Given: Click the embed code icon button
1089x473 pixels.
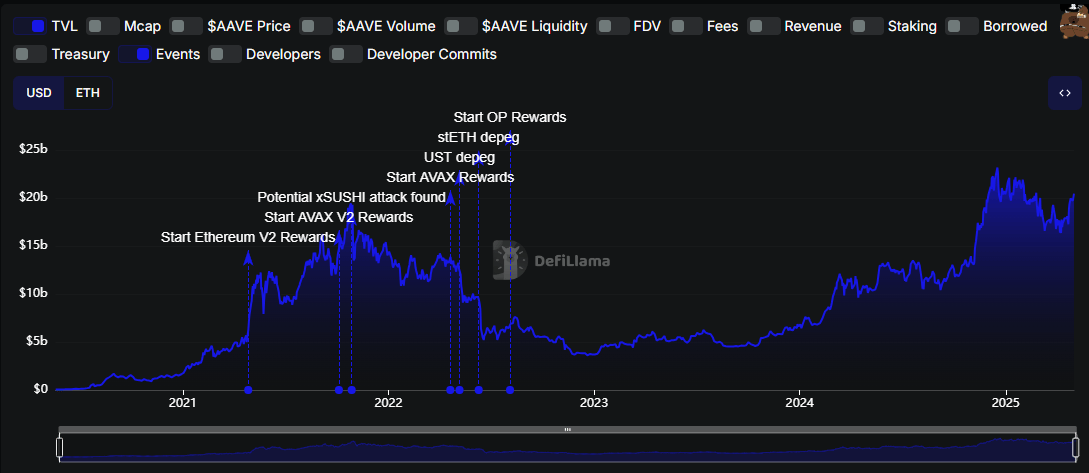Looking at the screenshot, I should 1064,93.
